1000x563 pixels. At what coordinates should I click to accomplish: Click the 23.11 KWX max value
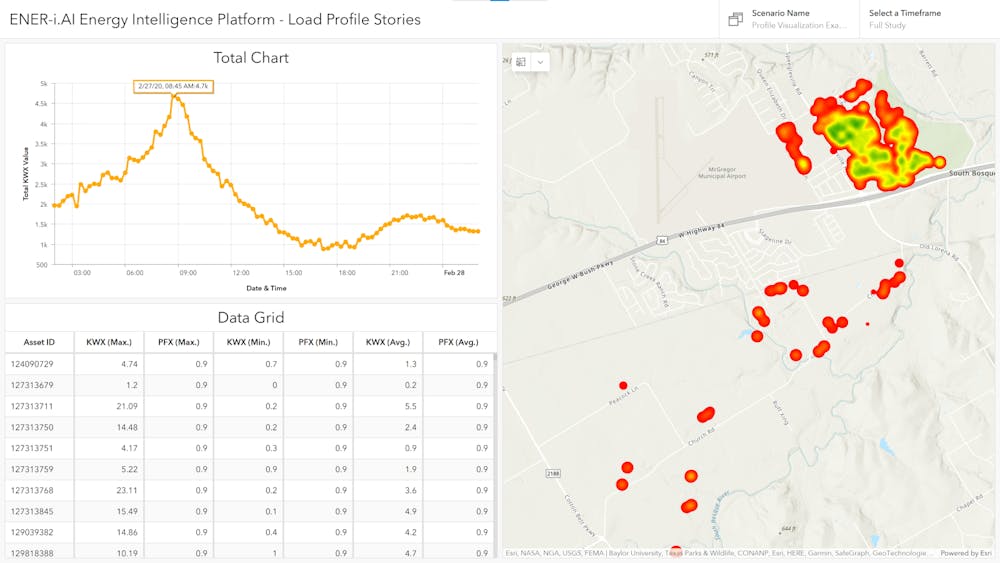tap(127, 490)
